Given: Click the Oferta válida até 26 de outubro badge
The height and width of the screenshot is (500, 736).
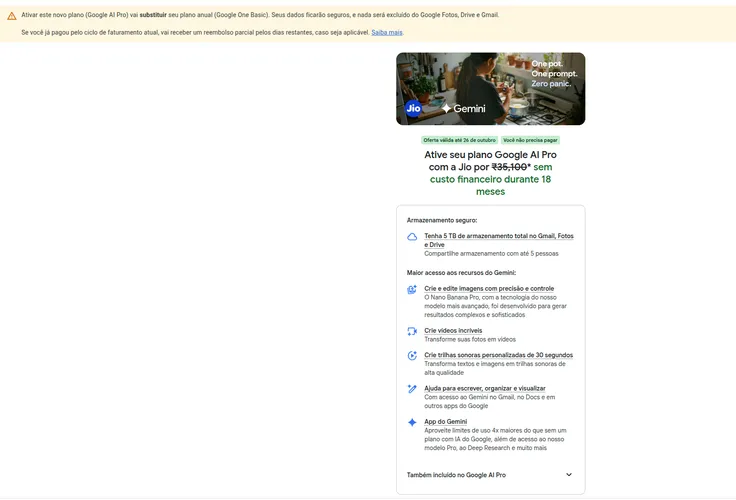Looking at the screenshot, I should click(x=460, y=140).
